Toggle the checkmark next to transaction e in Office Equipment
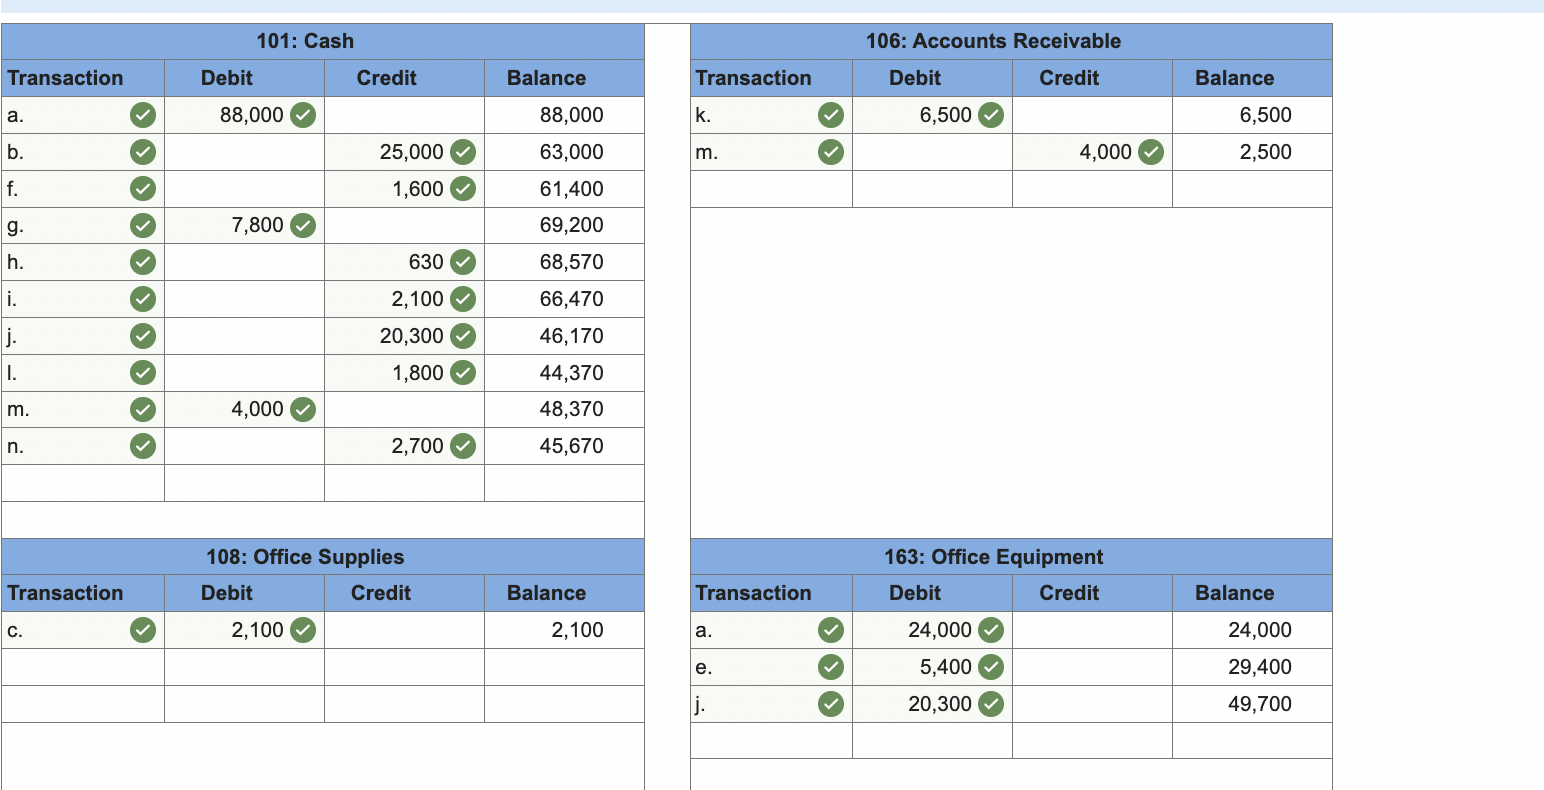Screen dimensions: 1544x790 pos(829,667)
